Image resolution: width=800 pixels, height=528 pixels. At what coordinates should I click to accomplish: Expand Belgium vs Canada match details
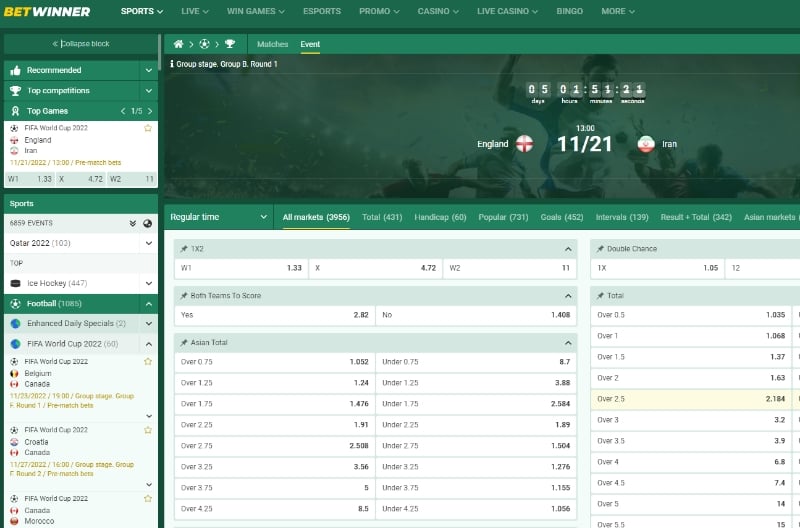click(149, 416)
